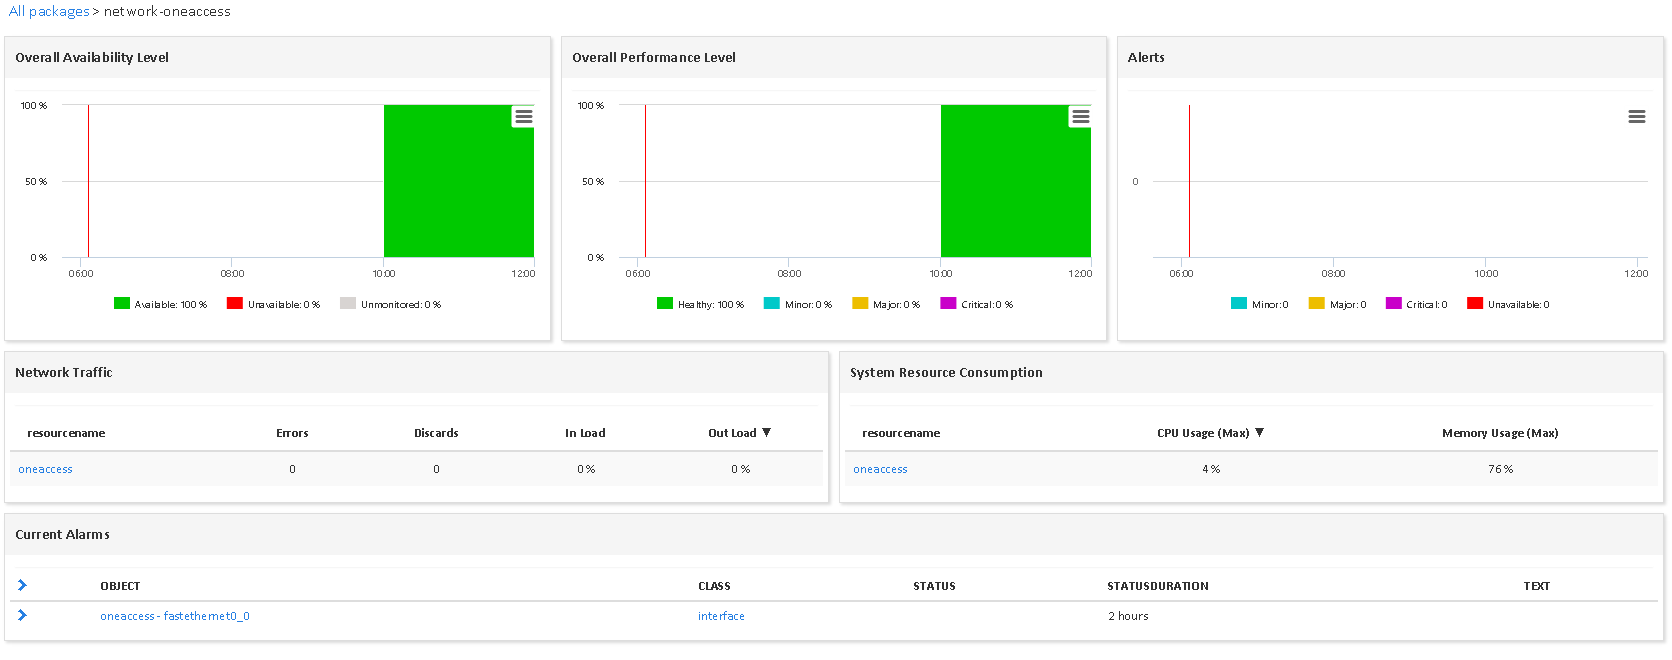Viewport: 1672px width, 660px height.
Task: Toggle the Healthy series legend swatch
Action: click(x=665, y=304)
